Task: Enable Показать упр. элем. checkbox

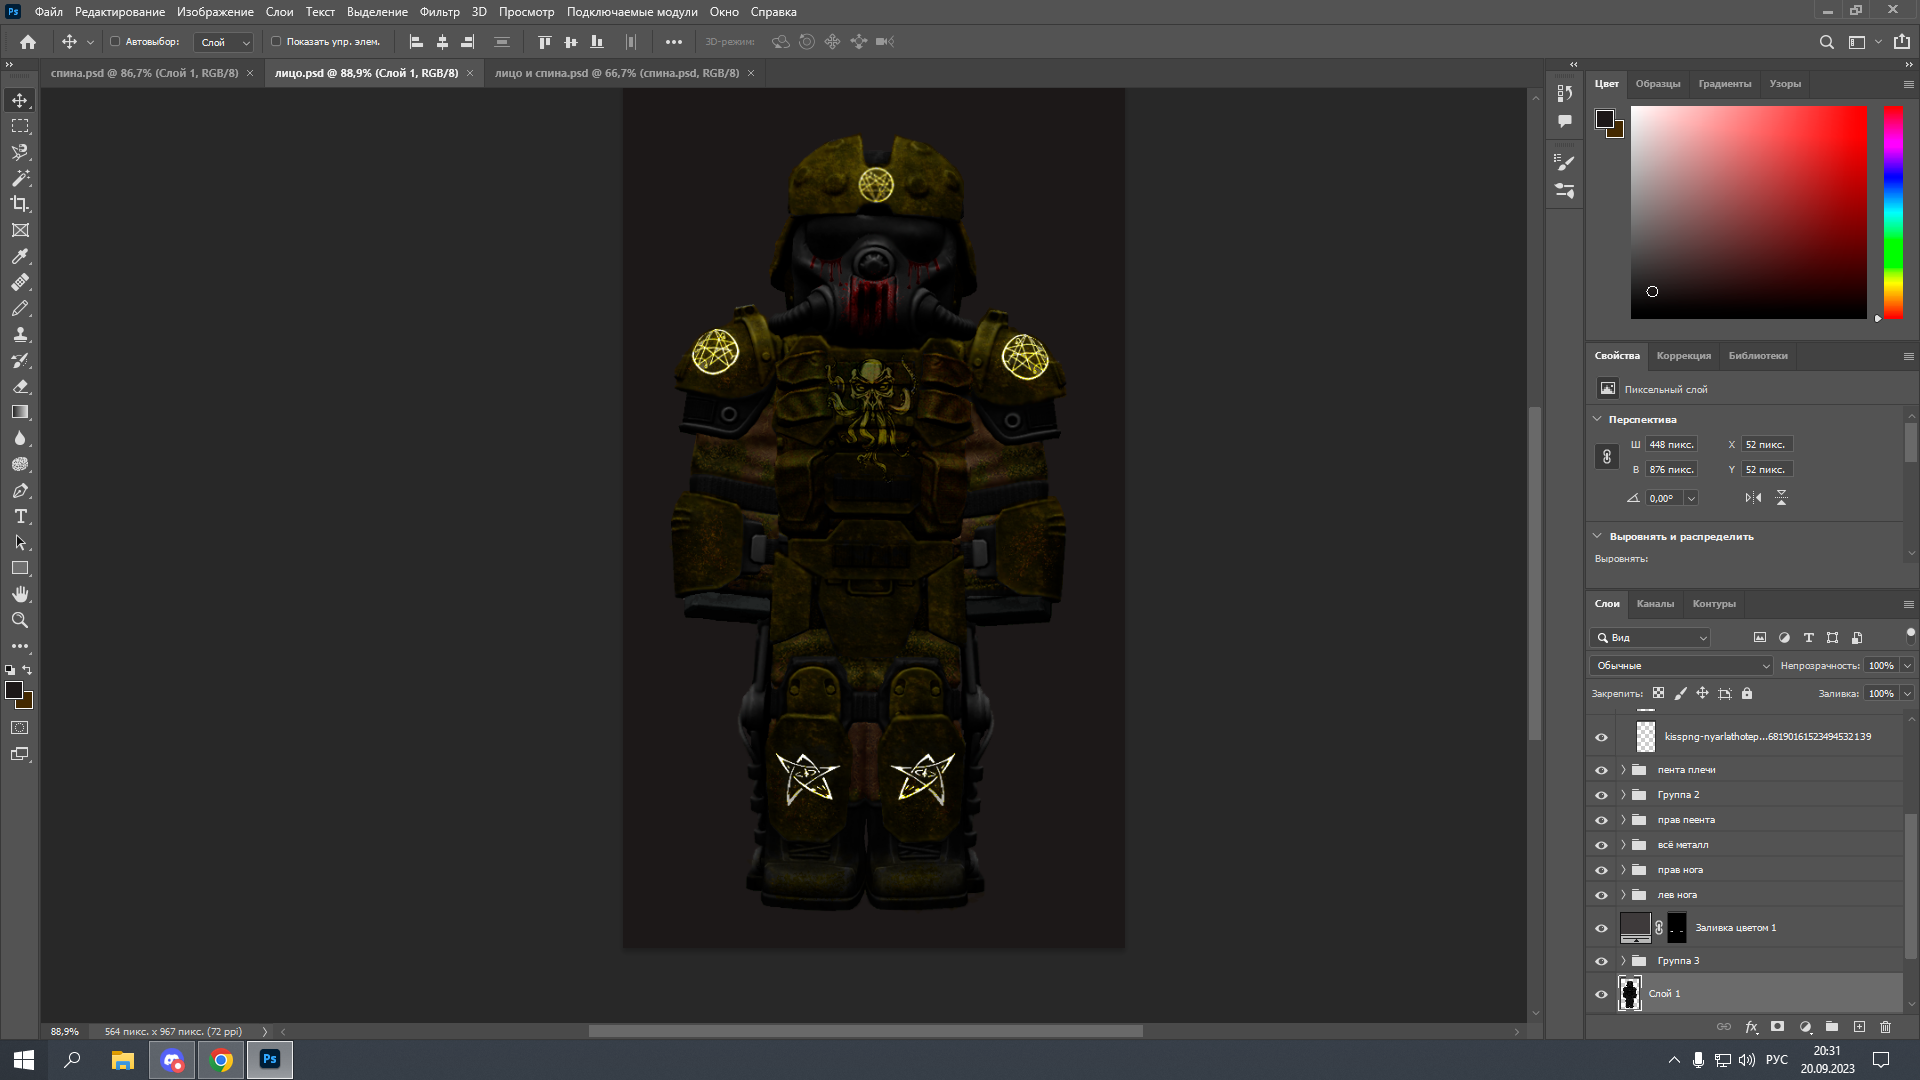Action: (276, 42)
